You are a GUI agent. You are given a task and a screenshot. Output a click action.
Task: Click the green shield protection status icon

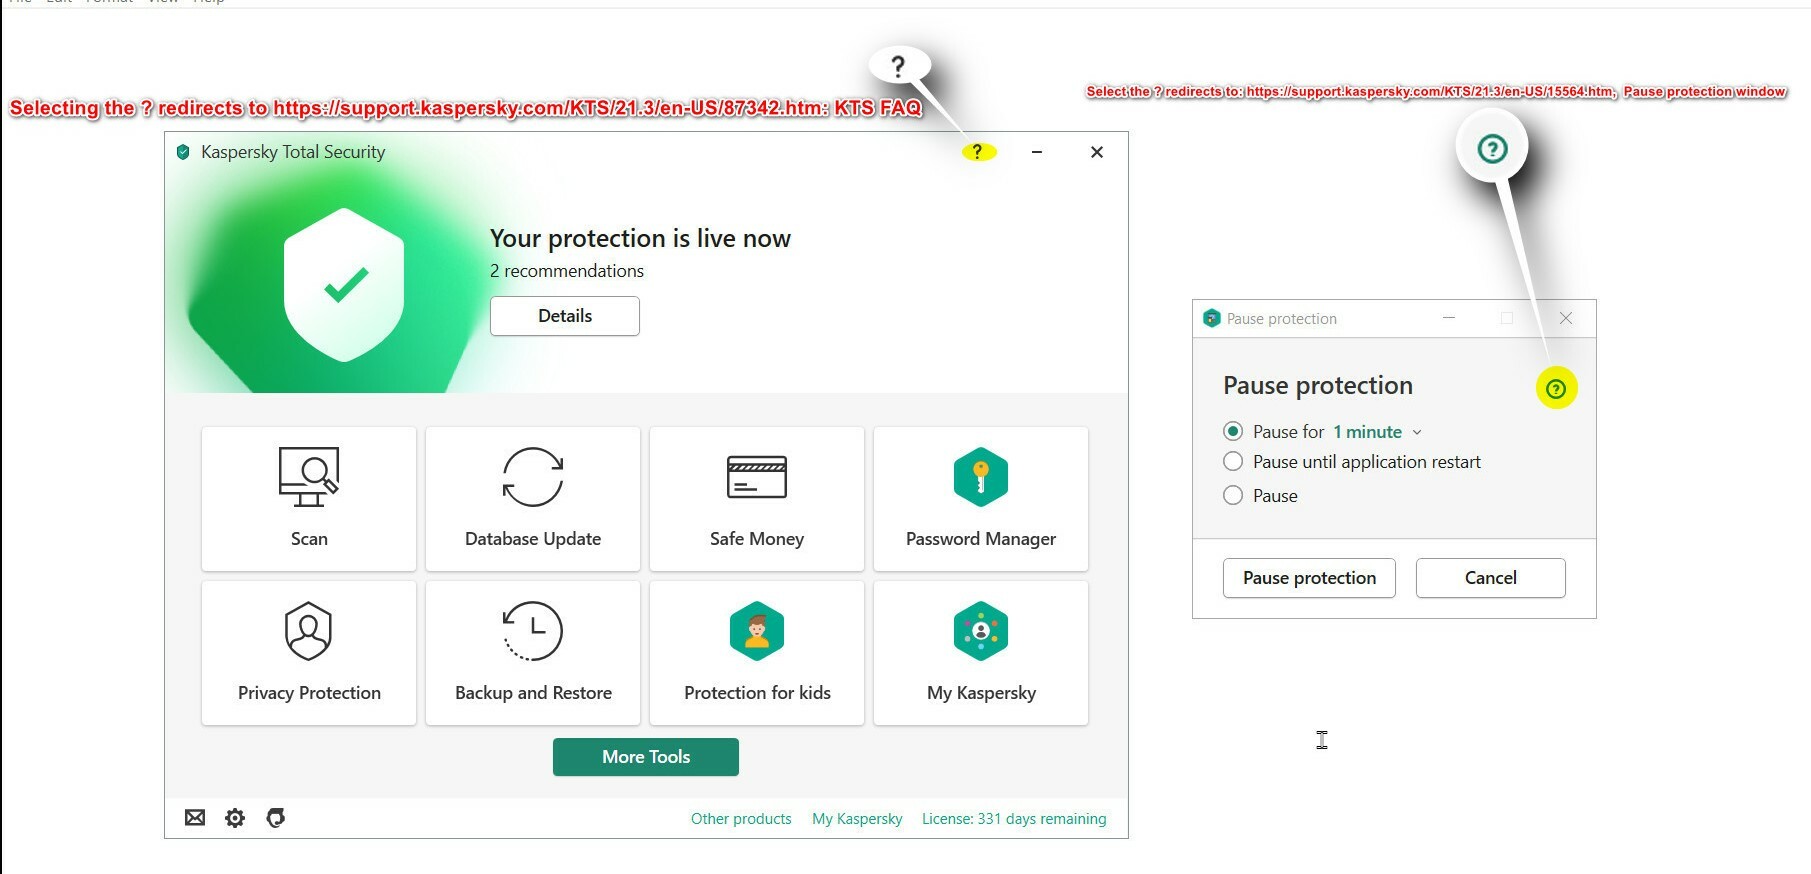pyautogui.click(x=344, y=285)
